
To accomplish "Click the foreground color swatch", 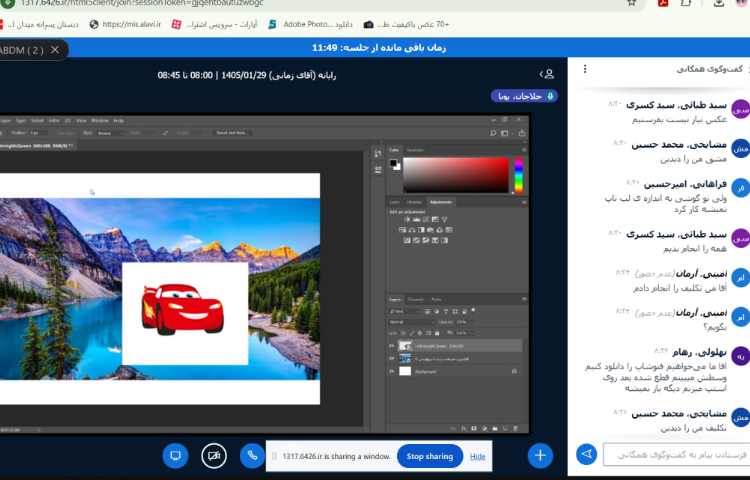I will pyautogui.click(x=394, y=164).
